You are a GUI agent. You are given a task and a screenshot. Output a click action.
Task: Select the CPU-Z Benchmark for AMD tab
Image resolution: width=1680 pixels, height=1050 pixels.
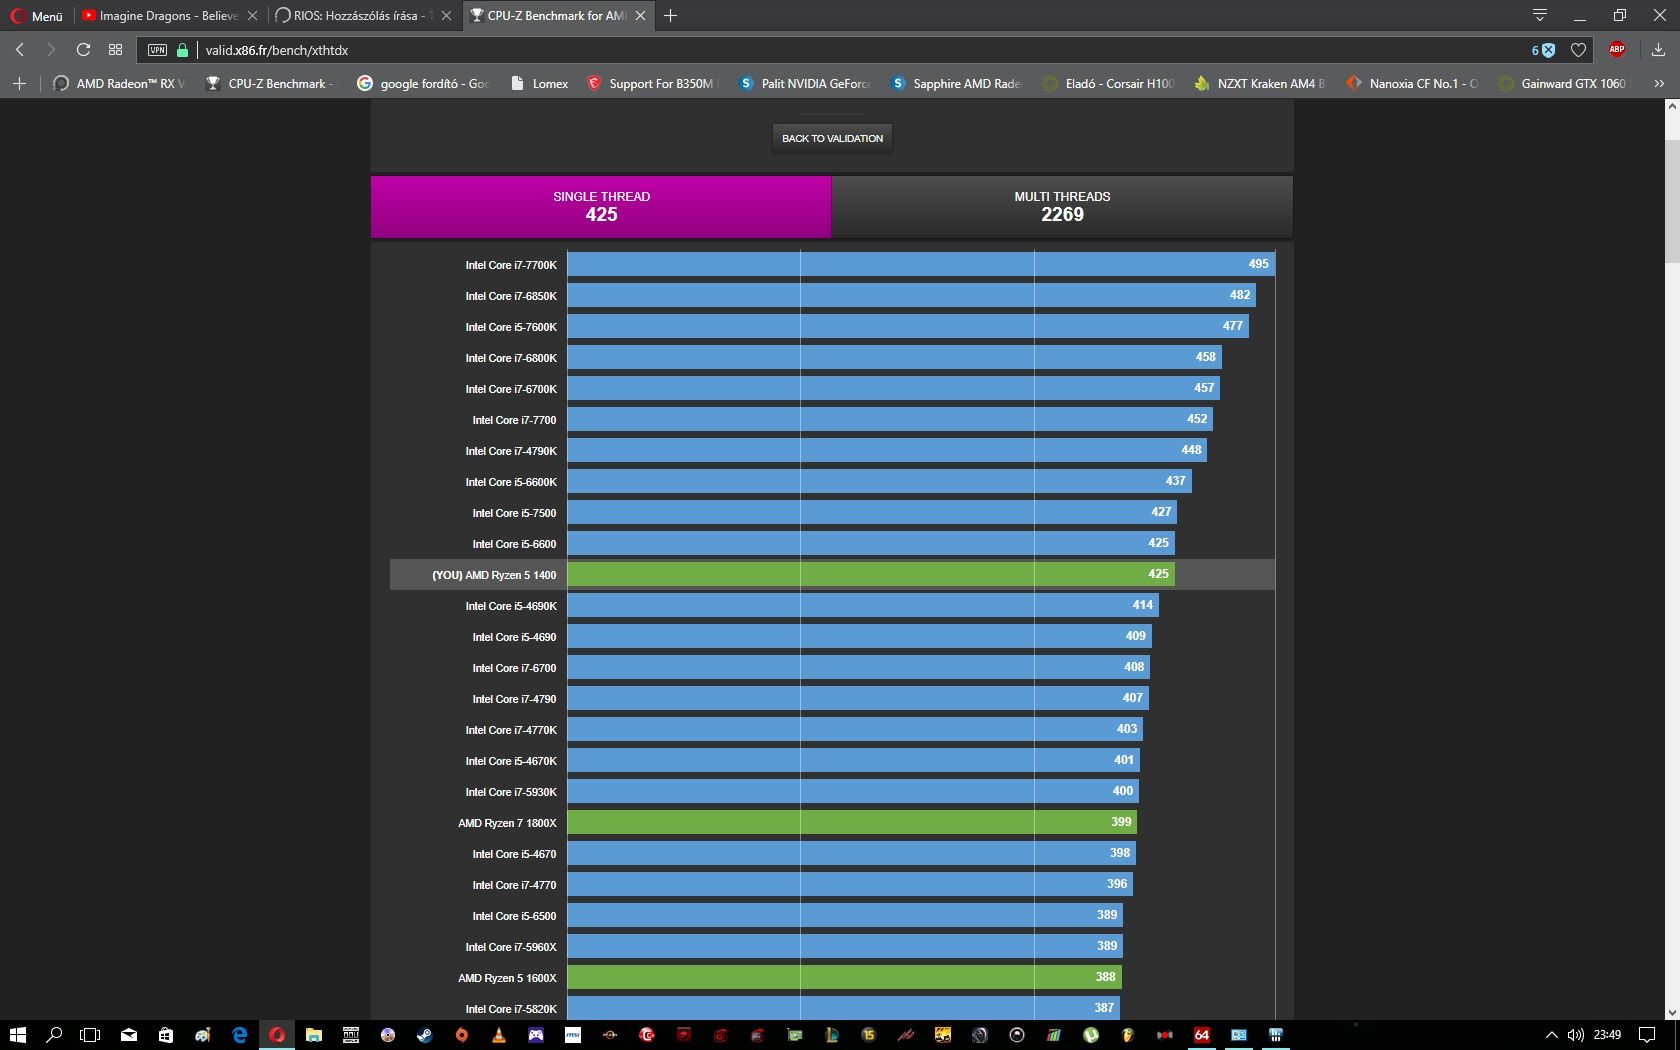[558, 16]
